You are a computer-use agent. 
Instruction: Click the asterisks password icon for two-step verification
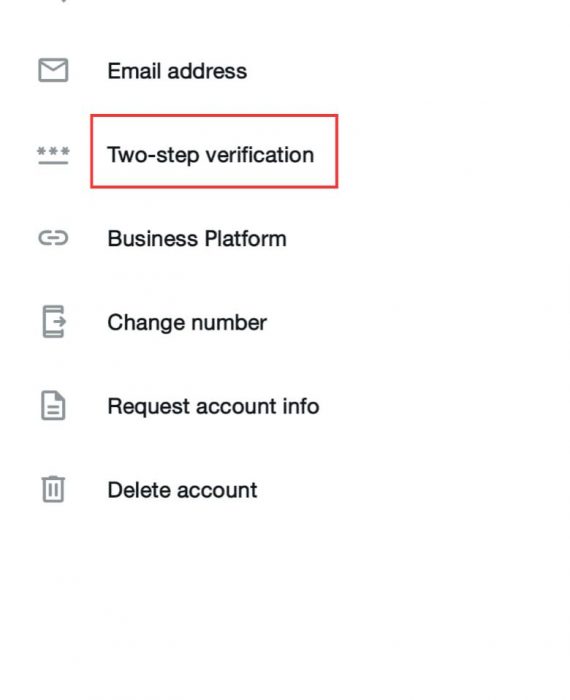pyautogui.click(x=53, y=155)
